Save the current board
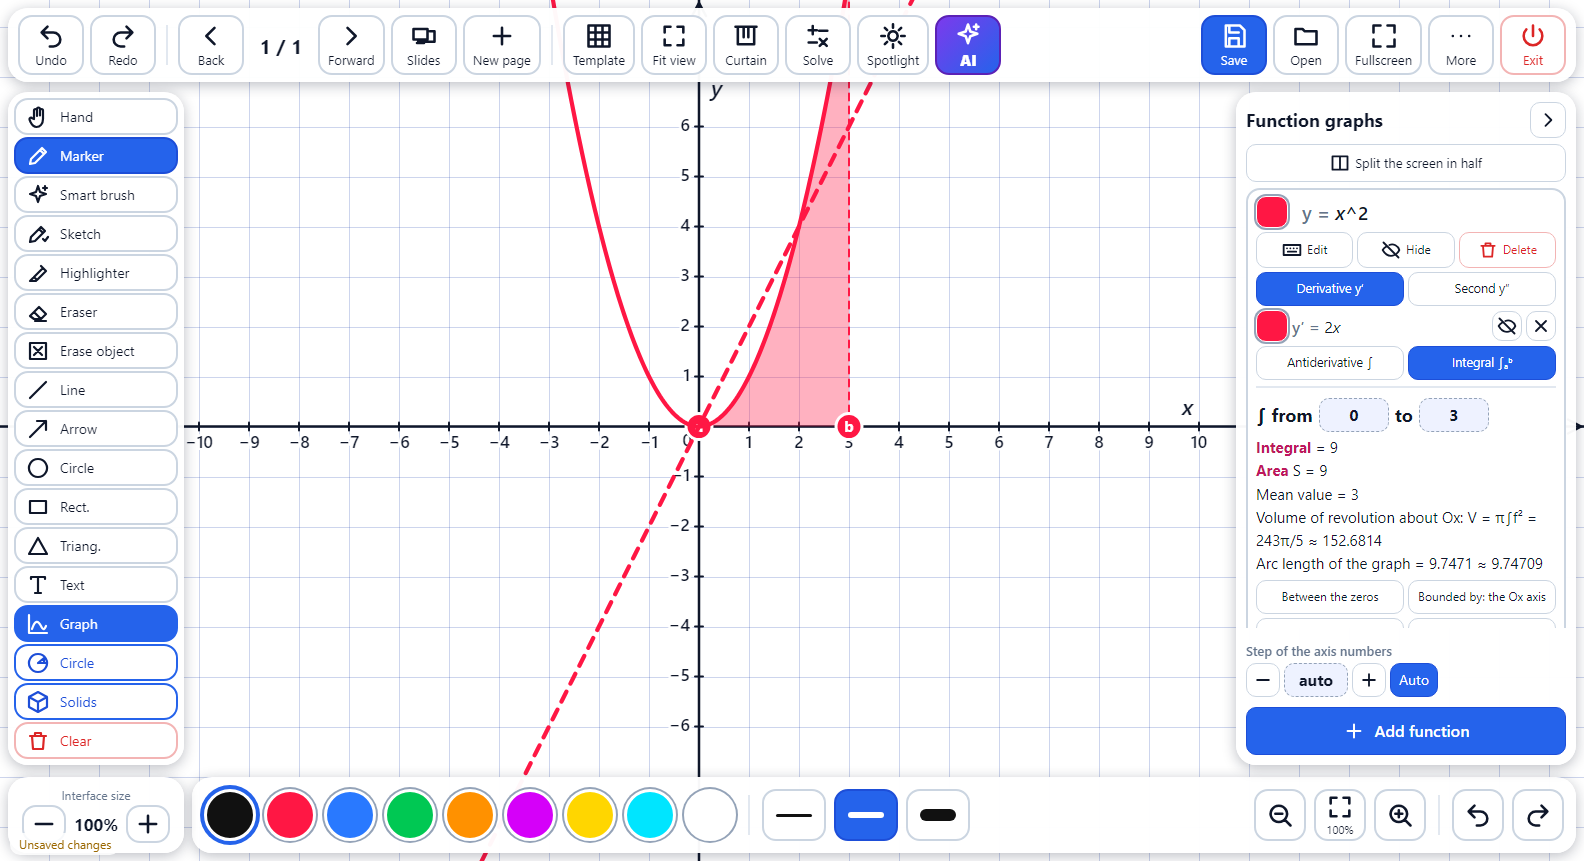Image resolution: width=1584 pixels, height=861 pixels. pos(1234,45)
